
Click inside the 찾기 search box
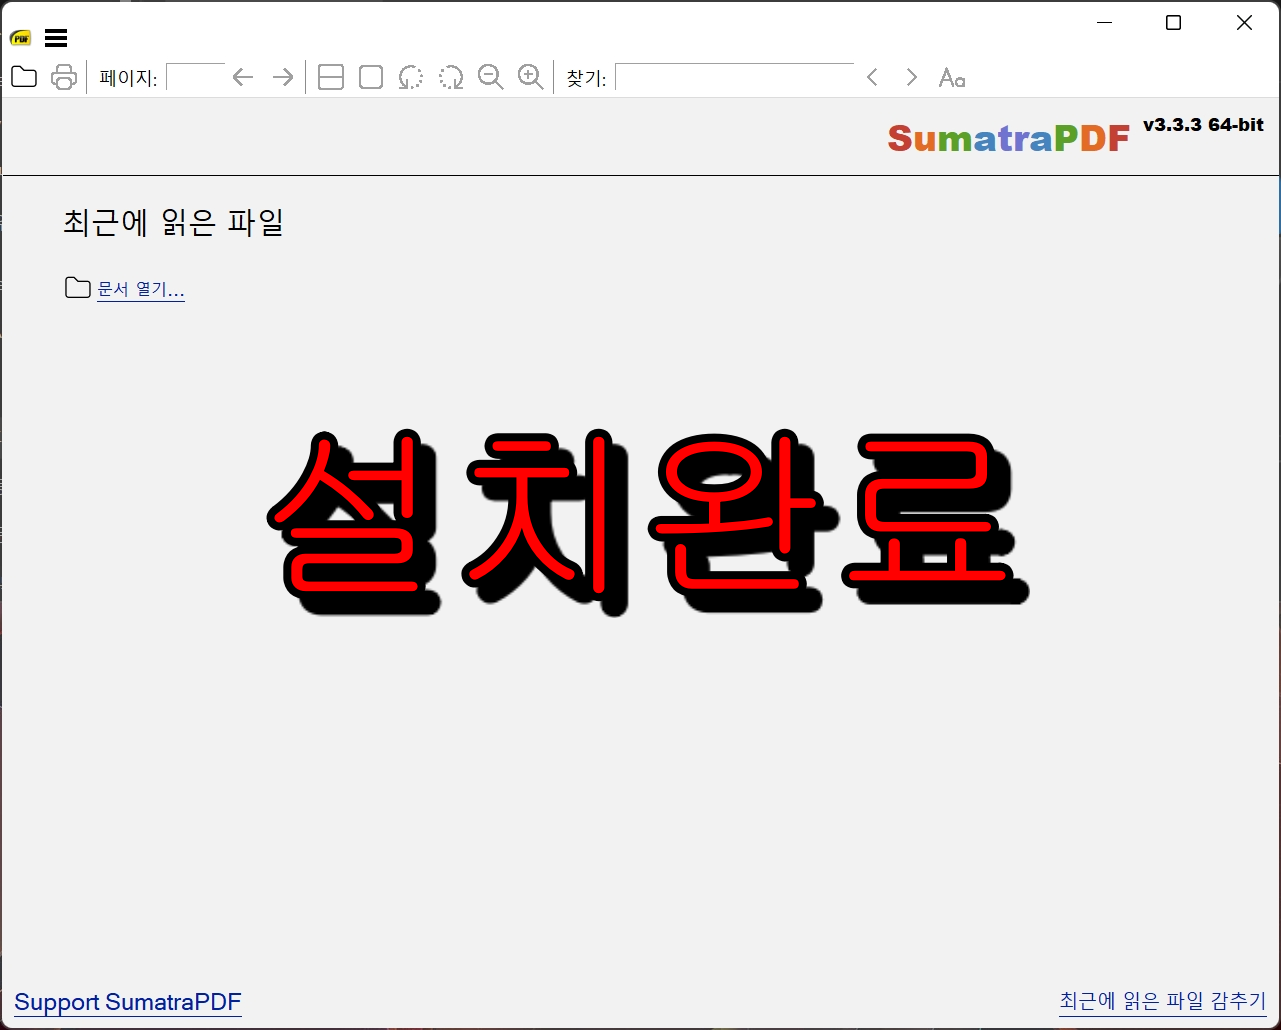(735, 77)
